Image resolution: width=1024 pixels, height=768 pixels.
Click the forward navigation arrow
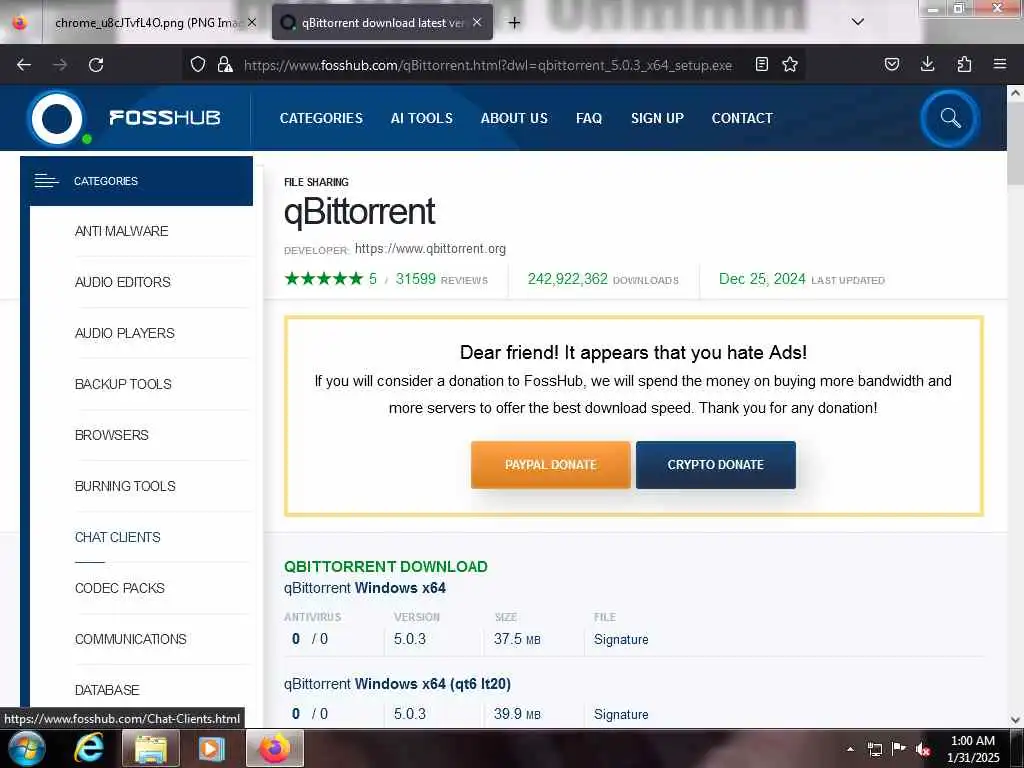[x=59, y=65]
